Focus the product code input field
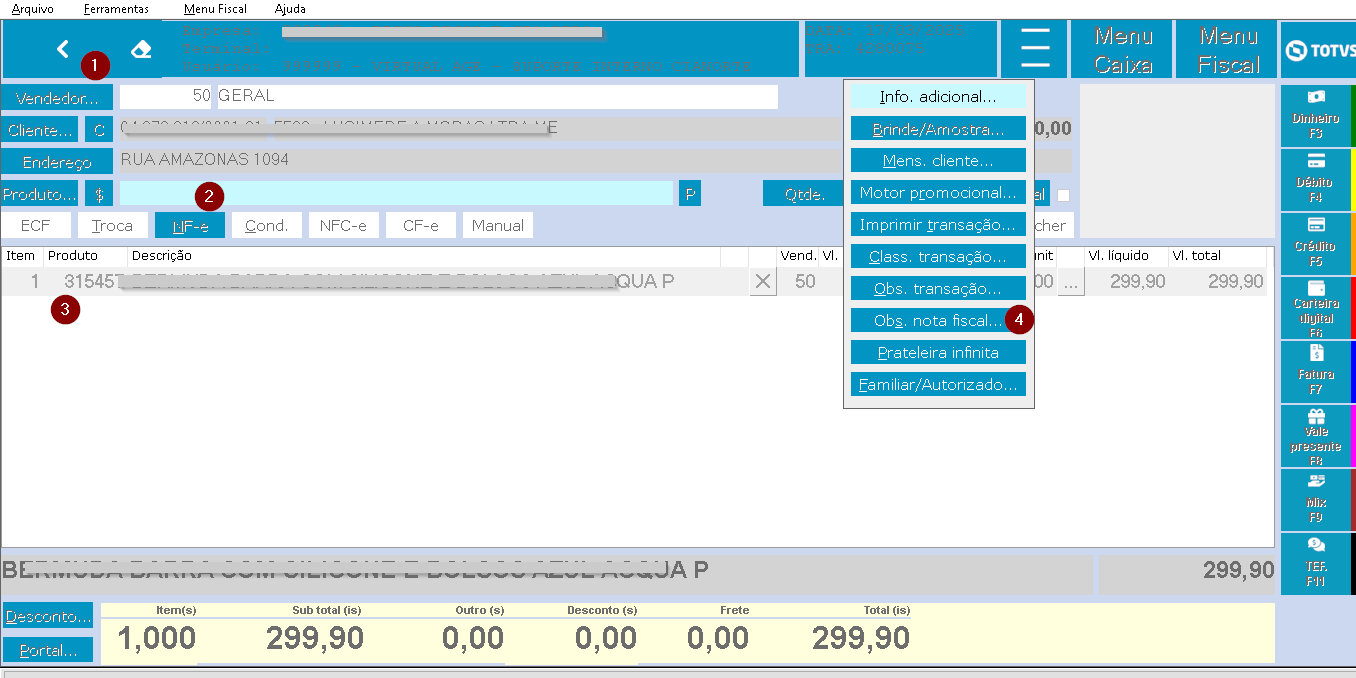Screen dimensions: 1356x678 396,193
